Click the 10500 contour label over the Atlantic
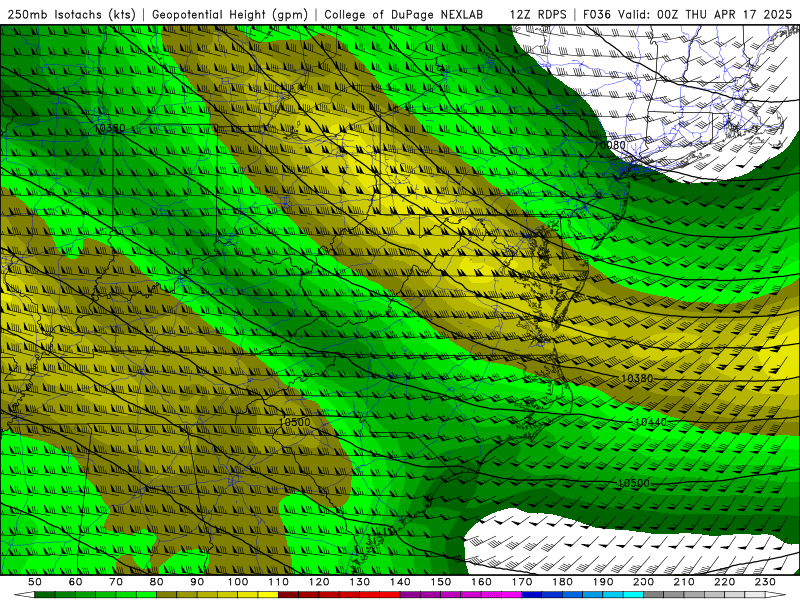800x600 pixels. pos(634,483)
